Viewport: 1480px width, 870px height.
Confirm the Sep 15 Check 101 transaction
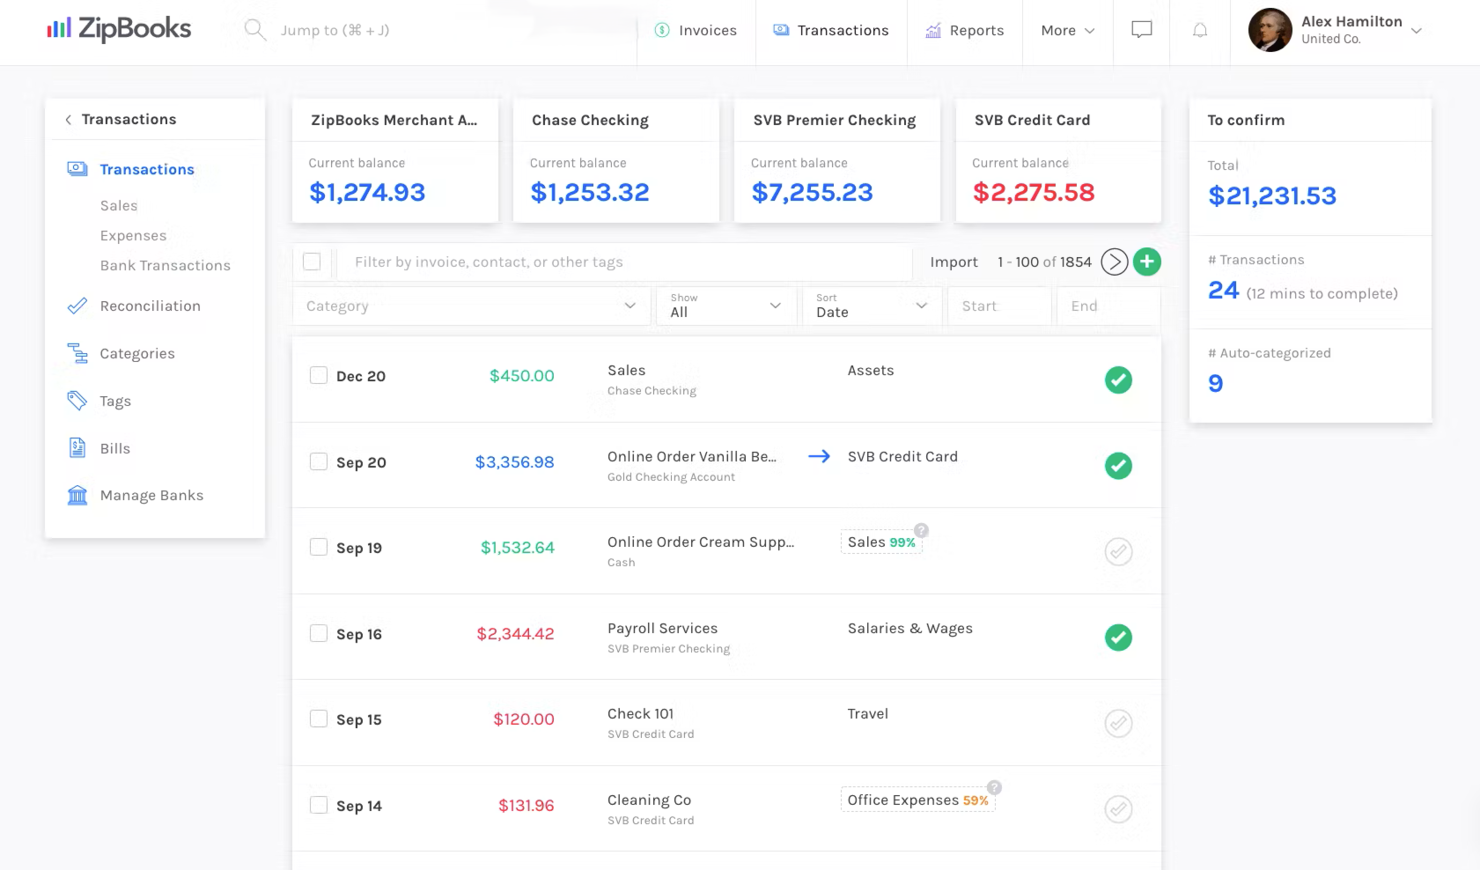(x=1118, y=723)
